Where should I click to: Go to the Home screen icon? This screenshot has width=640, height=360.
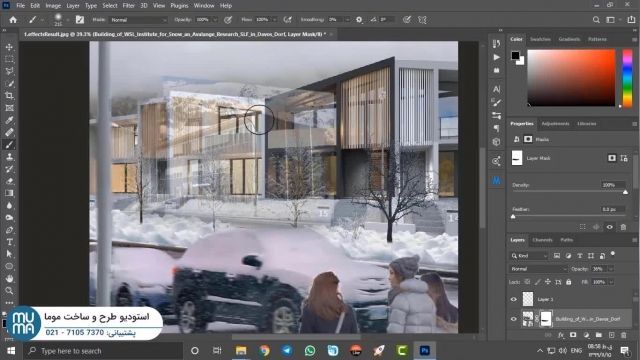13,20
